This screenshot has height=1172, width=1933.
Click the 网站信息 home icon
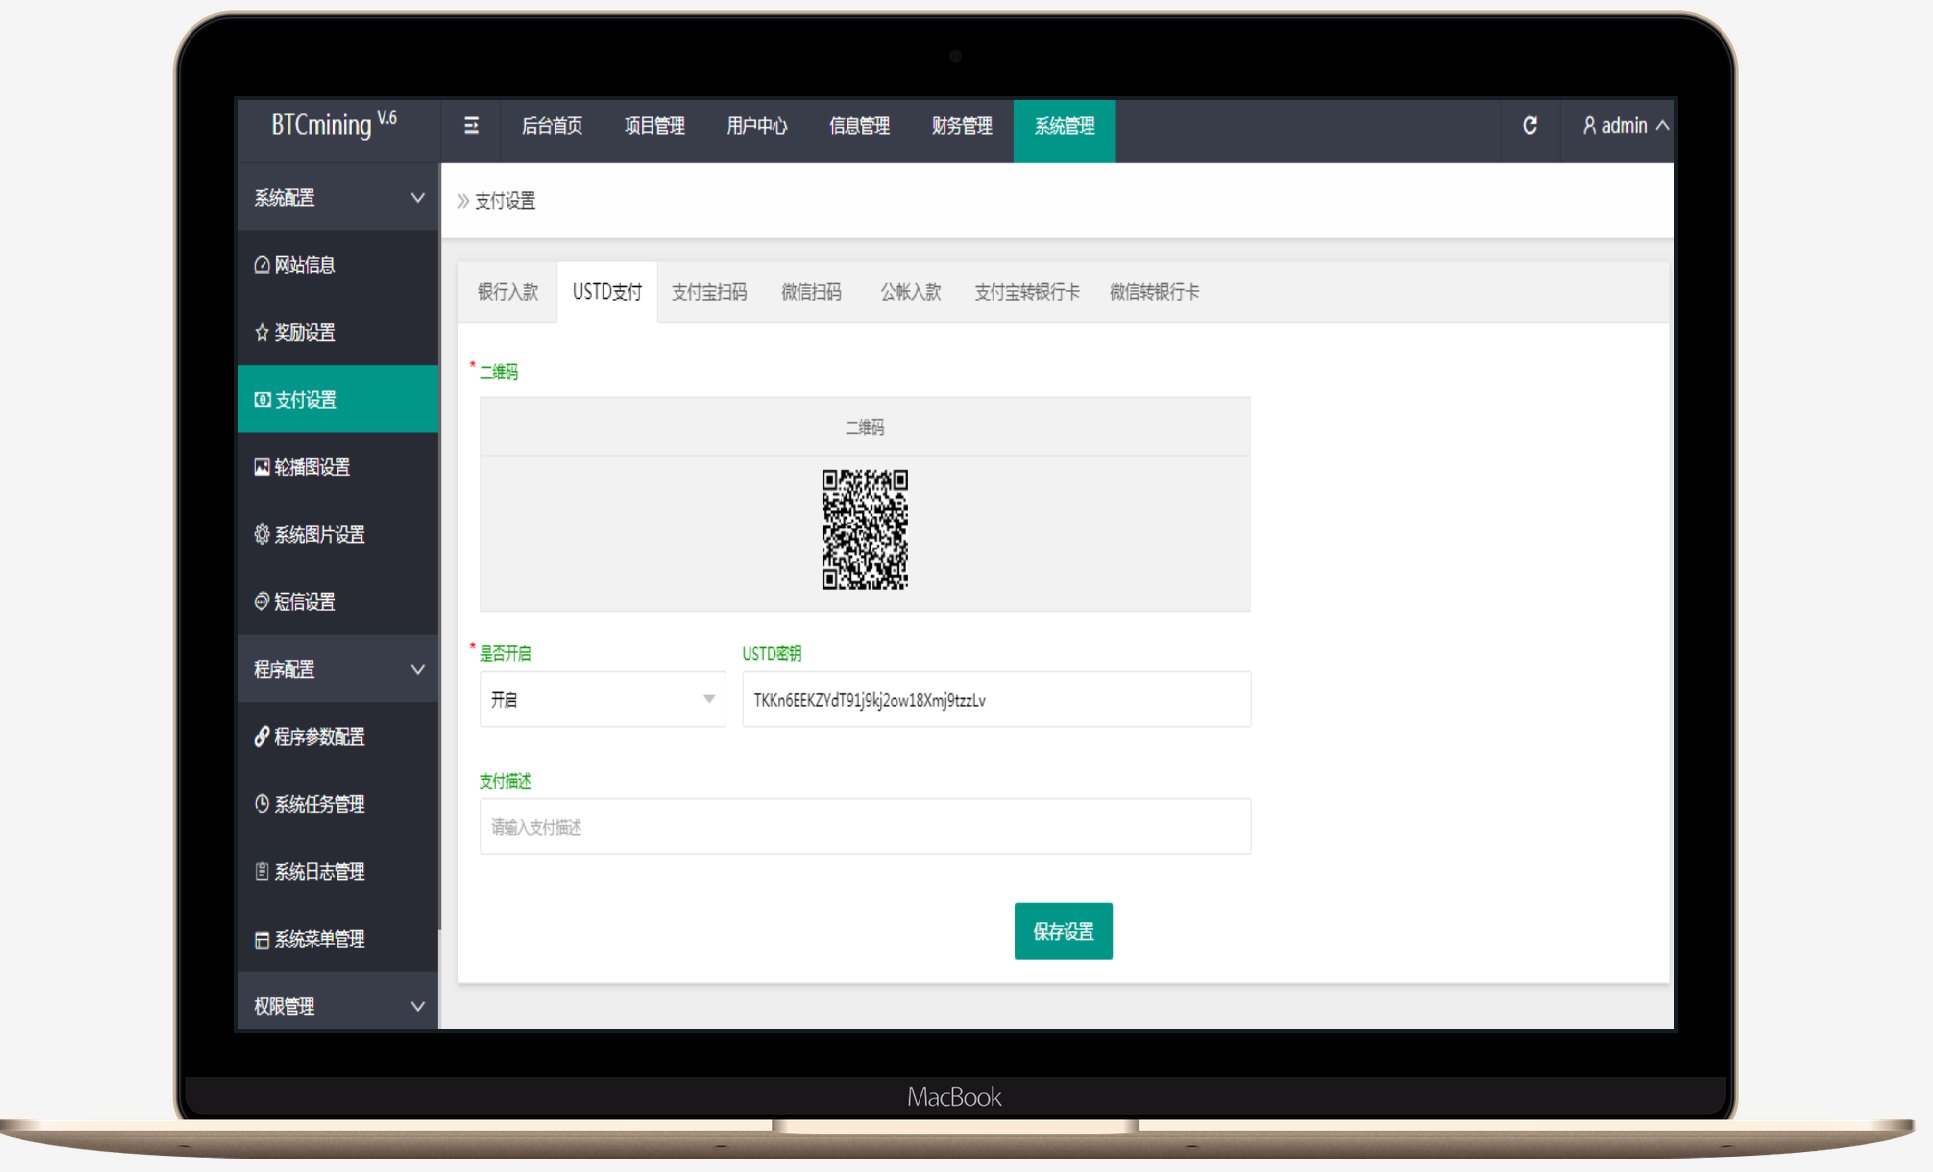pyautogui.click(x=262, y=265)
